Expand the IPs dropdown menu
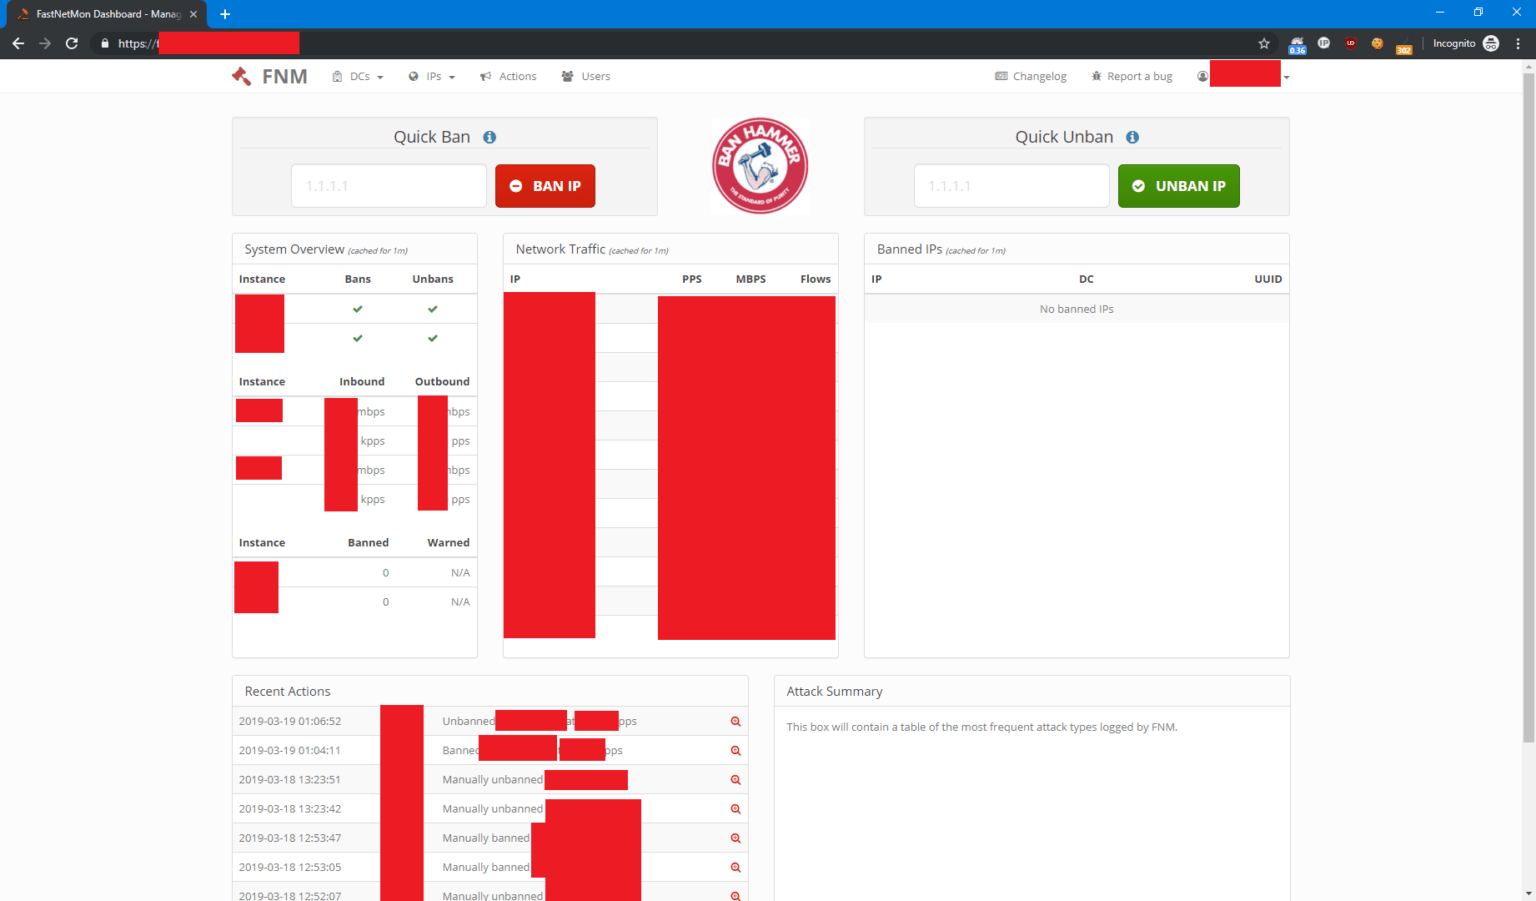 [432, 76]
